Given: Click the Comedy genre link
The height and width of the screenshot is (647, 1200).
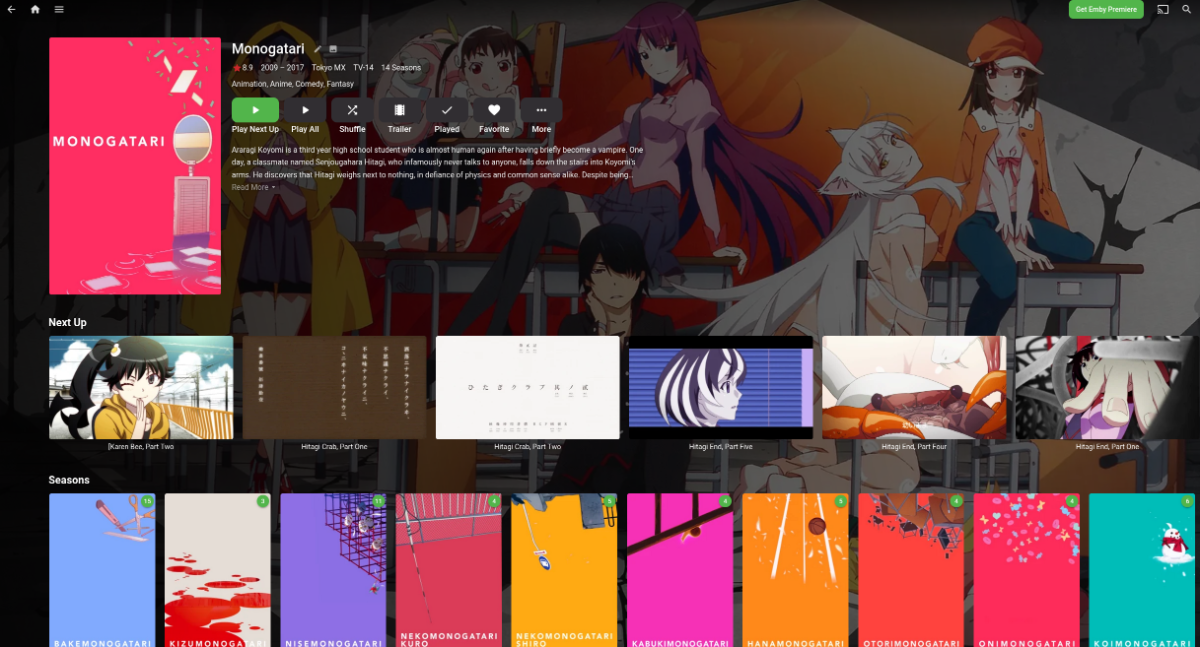Looking at the screenshot, I should pos(309,84).
